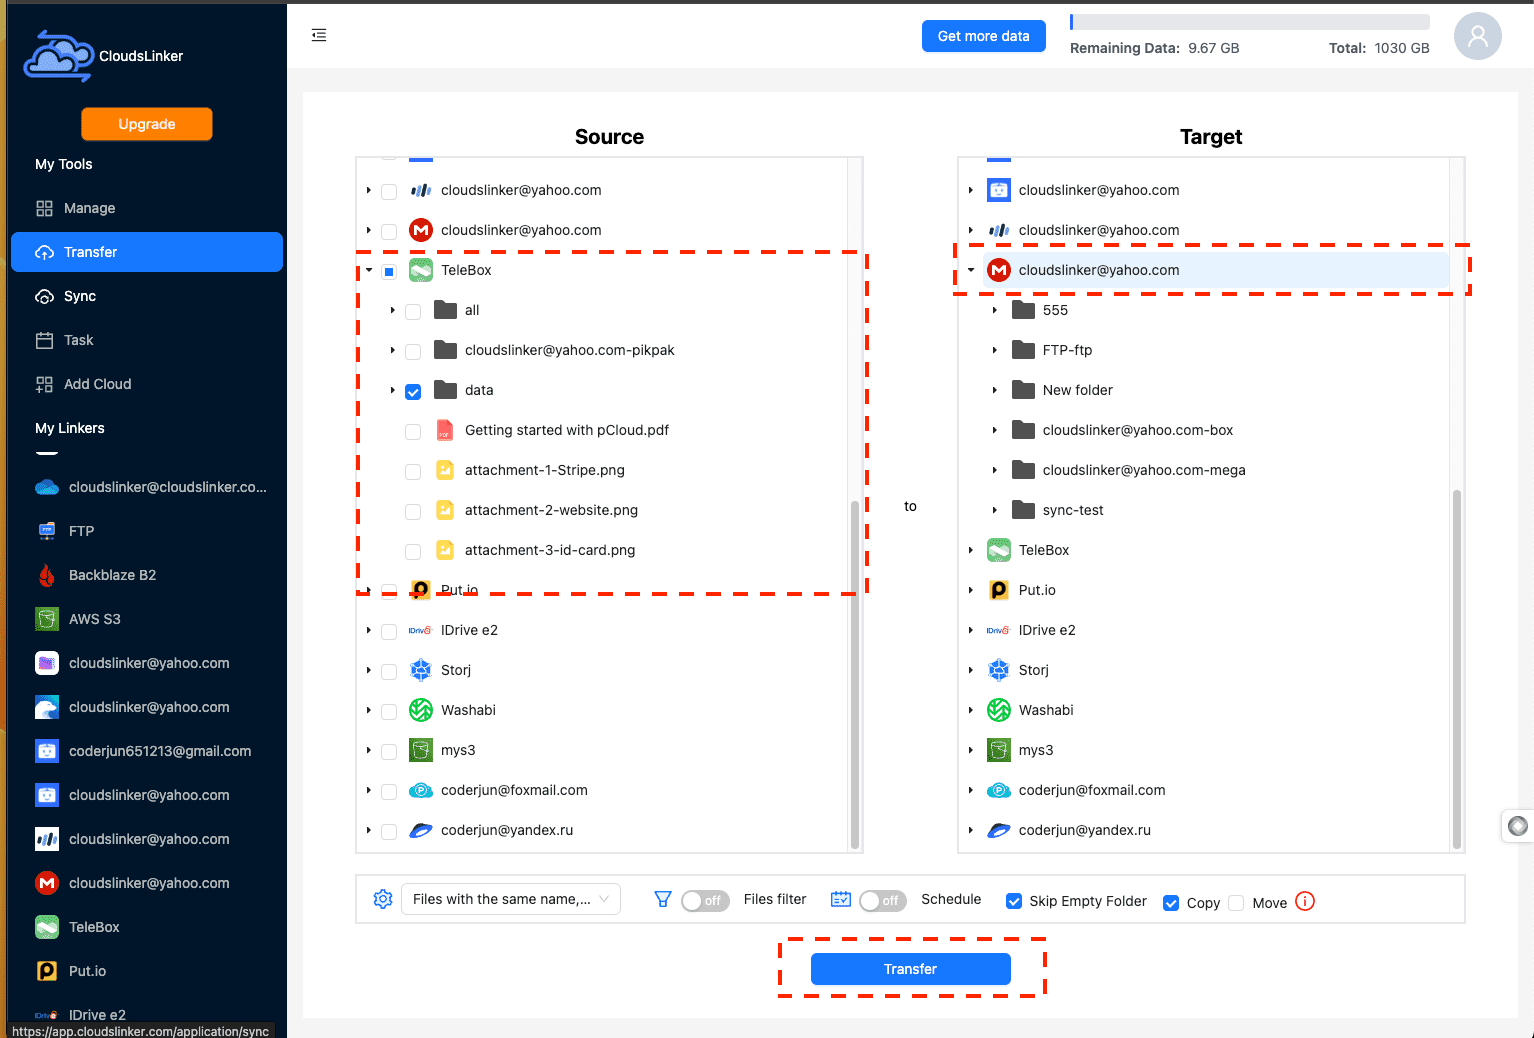Viewport: 1534px width, 1038px height.
Task: Click the OneDrive cloud icon in My Linkers
Action: 47,487
